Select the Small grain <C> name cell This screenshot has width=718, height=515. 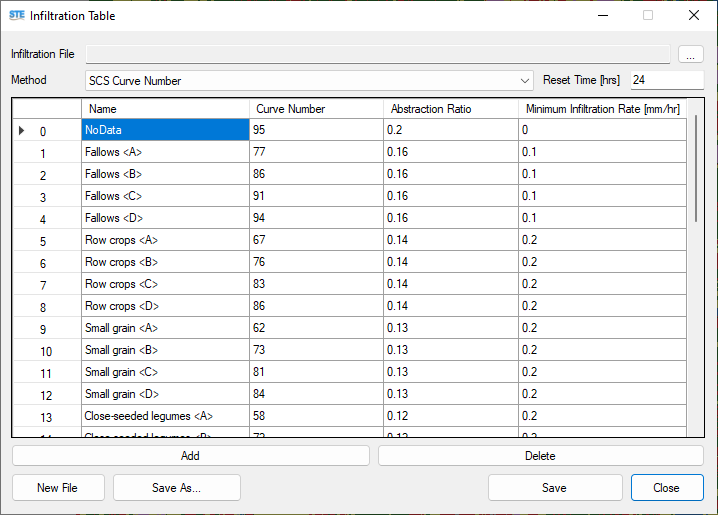click(165, 371)
